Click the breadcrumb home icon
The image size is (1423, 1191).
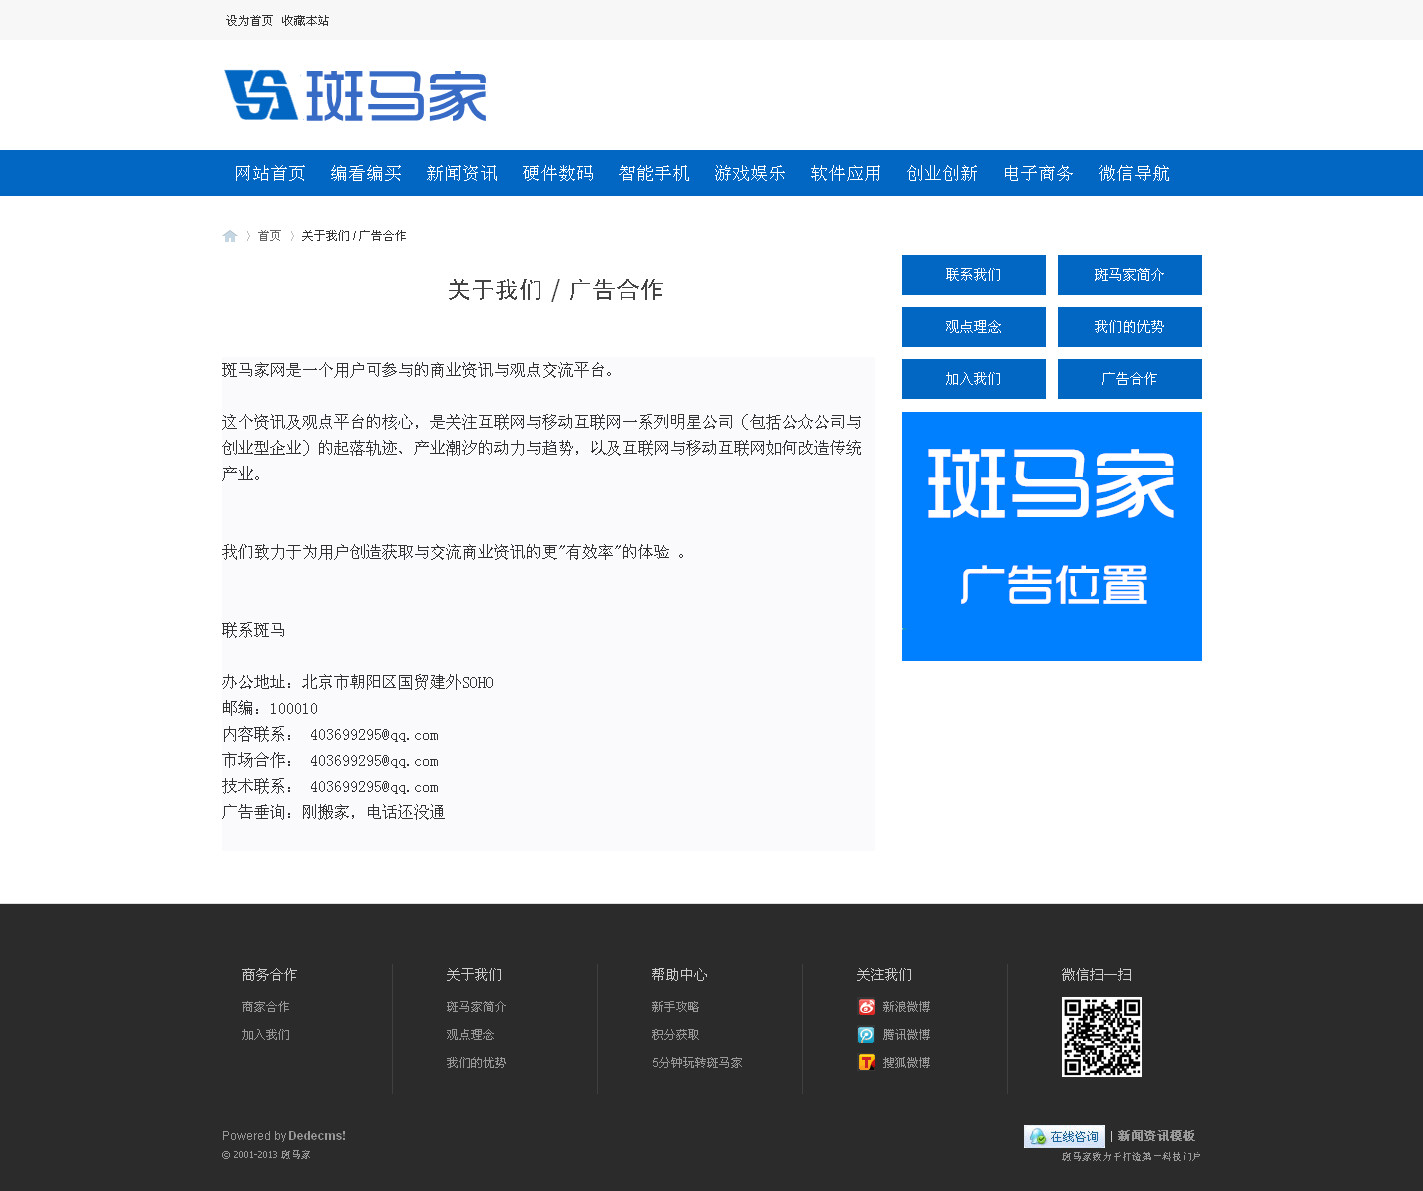click(x=230, y=236)
